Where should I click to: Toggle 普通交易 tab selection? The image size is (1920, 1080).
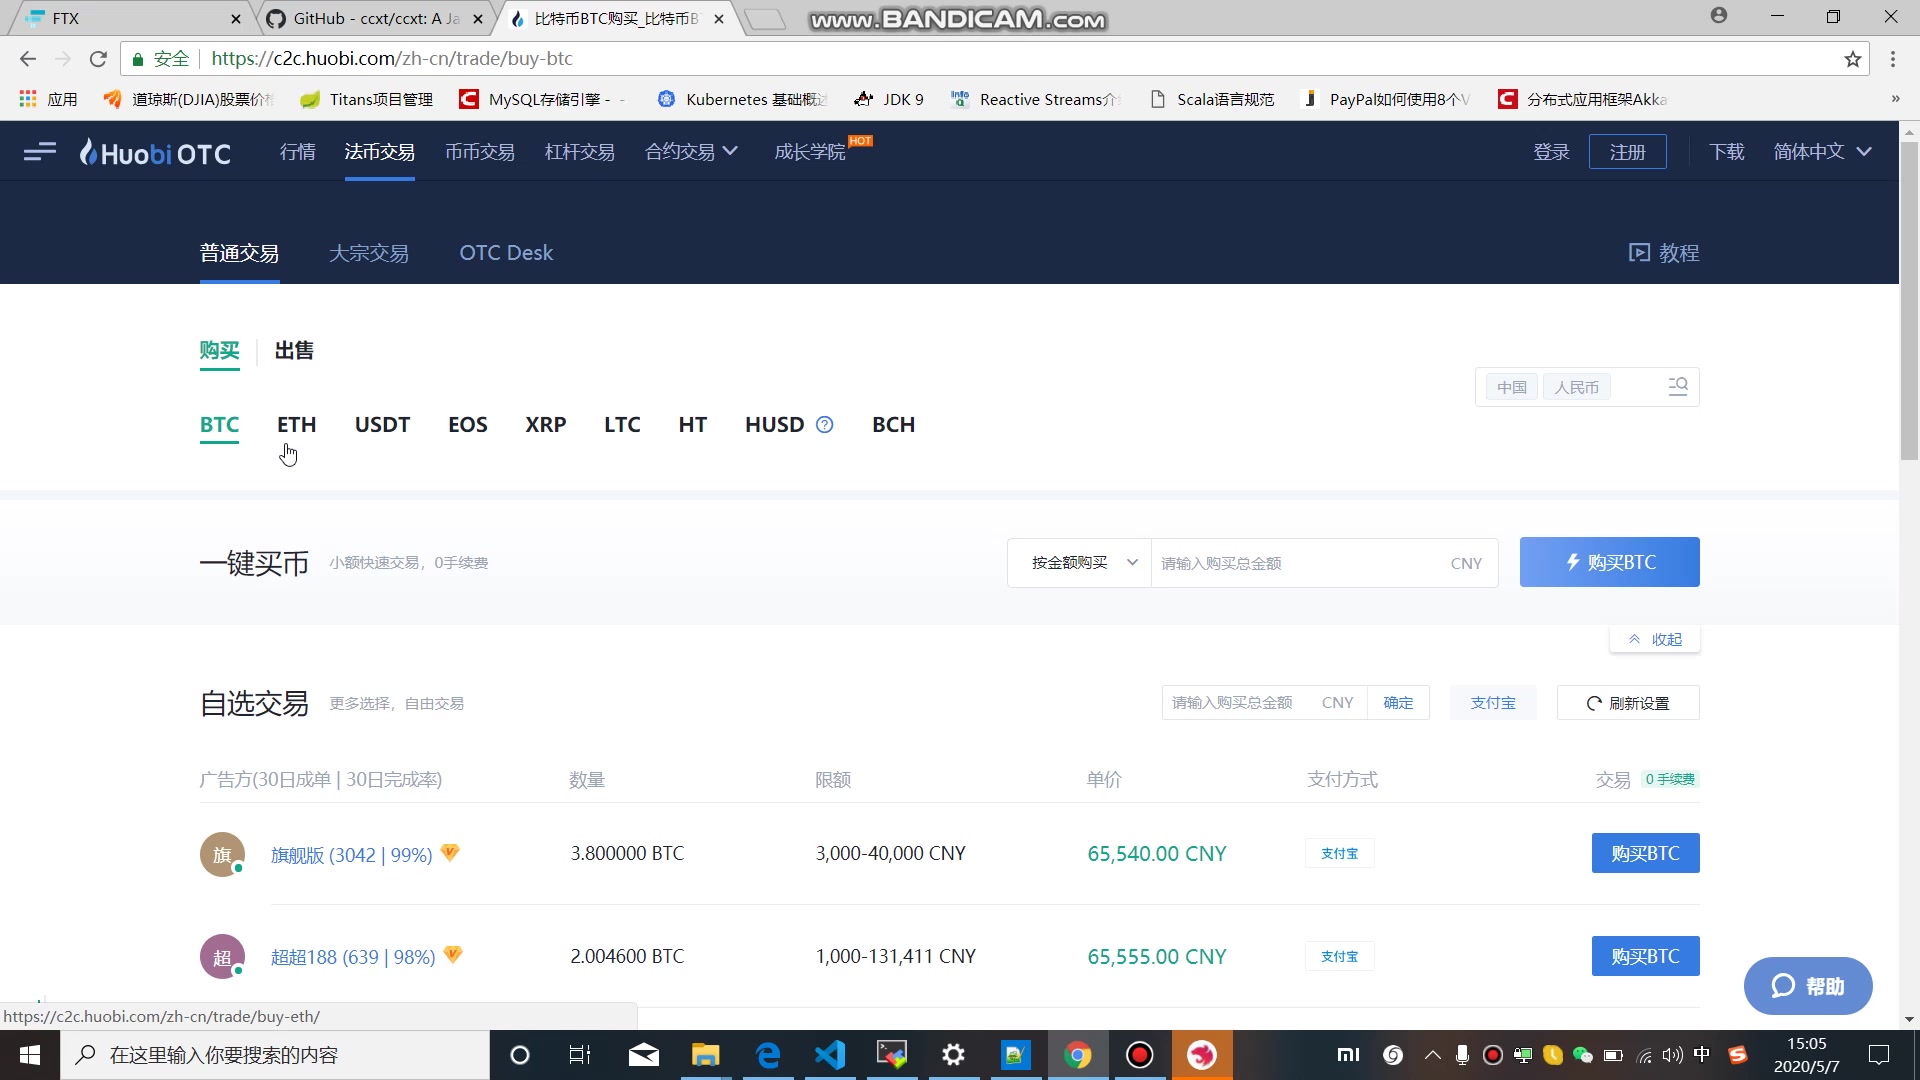(240, 252)
